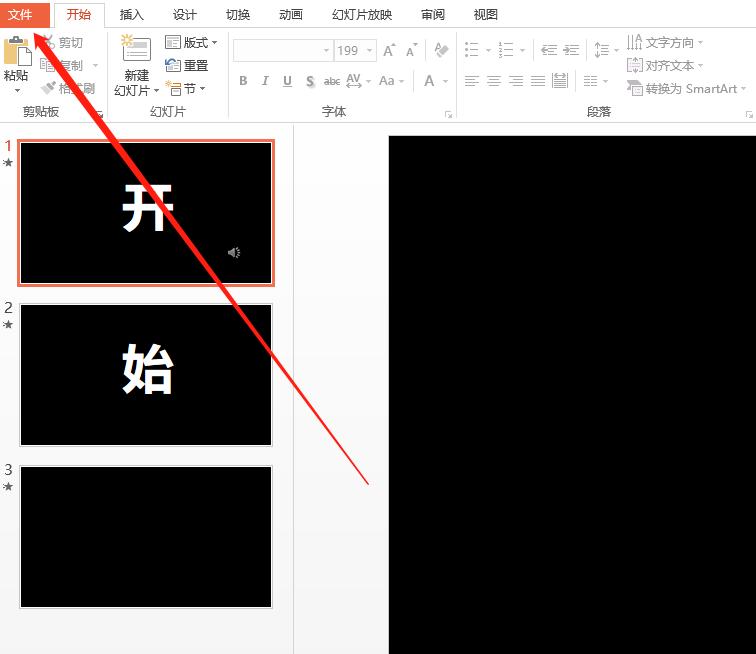This screenshot has height=654, width=756.
Task: Open the font color dropdown arrow
Action: 446,81
